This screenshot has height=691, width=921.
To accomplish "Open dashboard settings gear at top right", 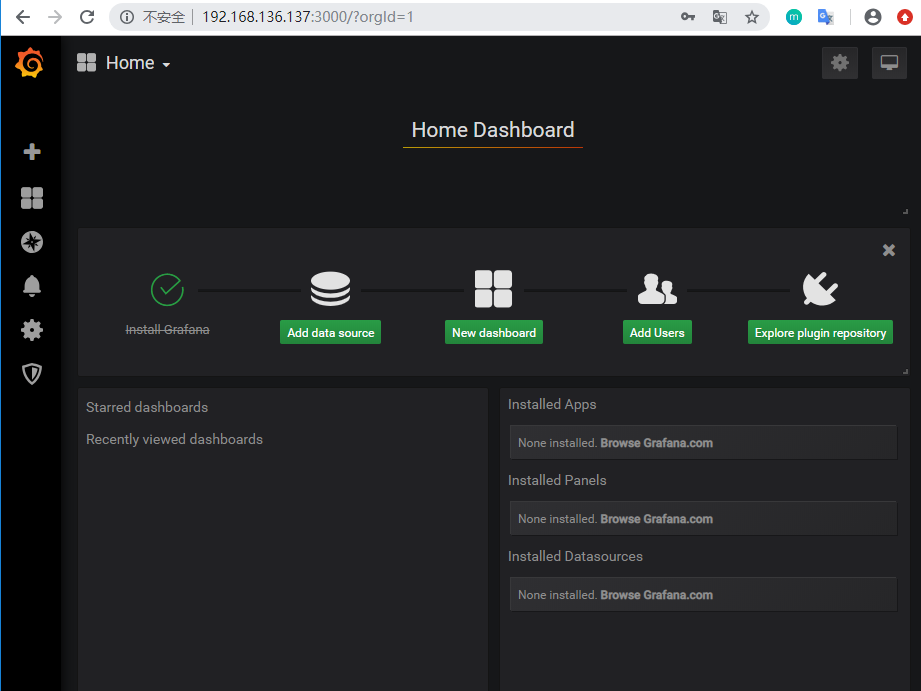I will coord(840,63).
